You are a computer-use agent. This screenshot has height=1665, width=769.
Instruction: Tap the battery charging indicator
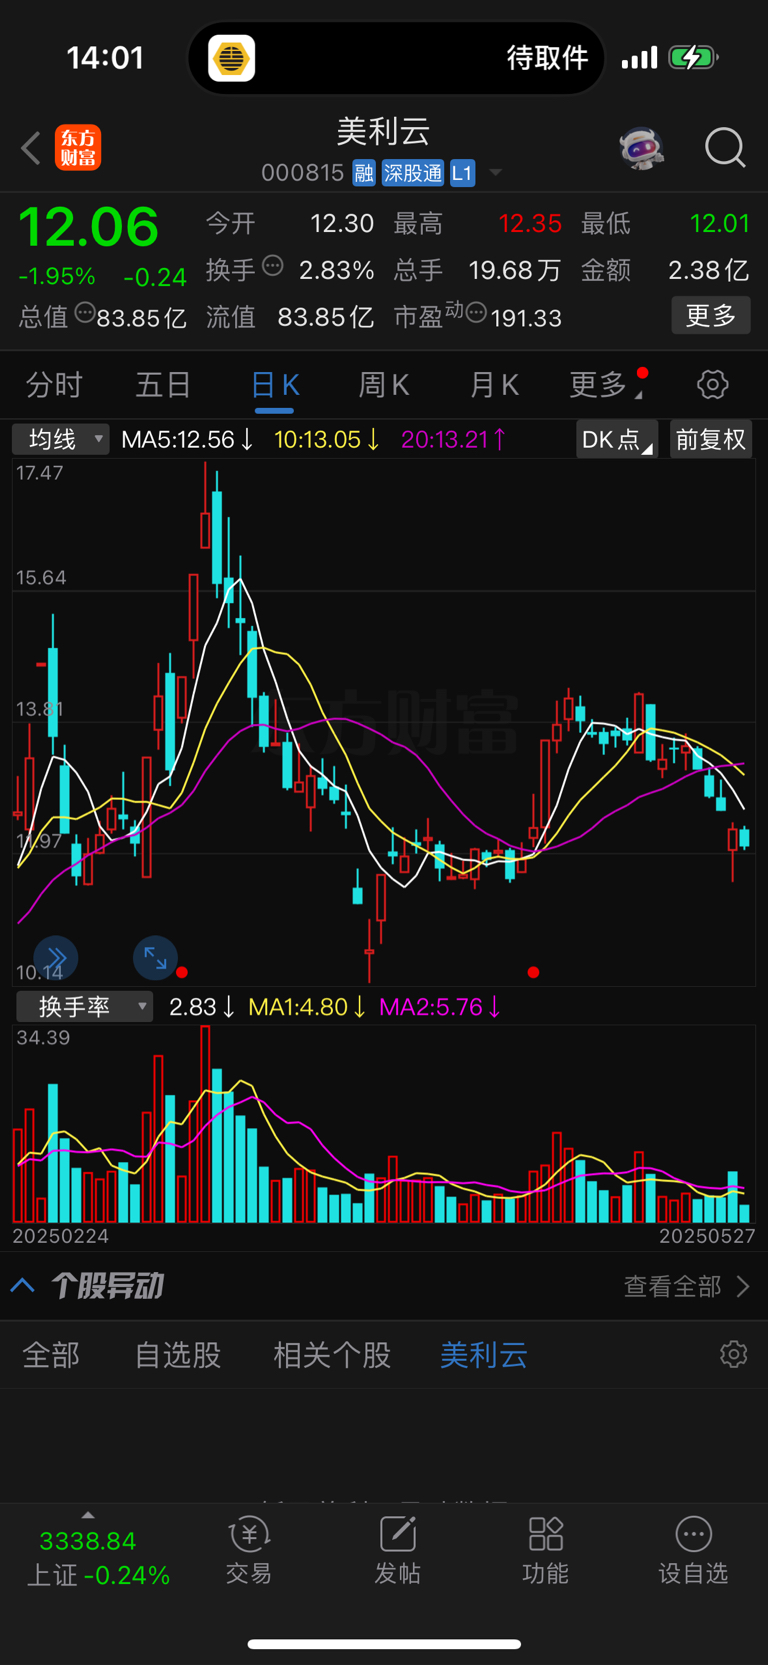click(x=693, y=57)
